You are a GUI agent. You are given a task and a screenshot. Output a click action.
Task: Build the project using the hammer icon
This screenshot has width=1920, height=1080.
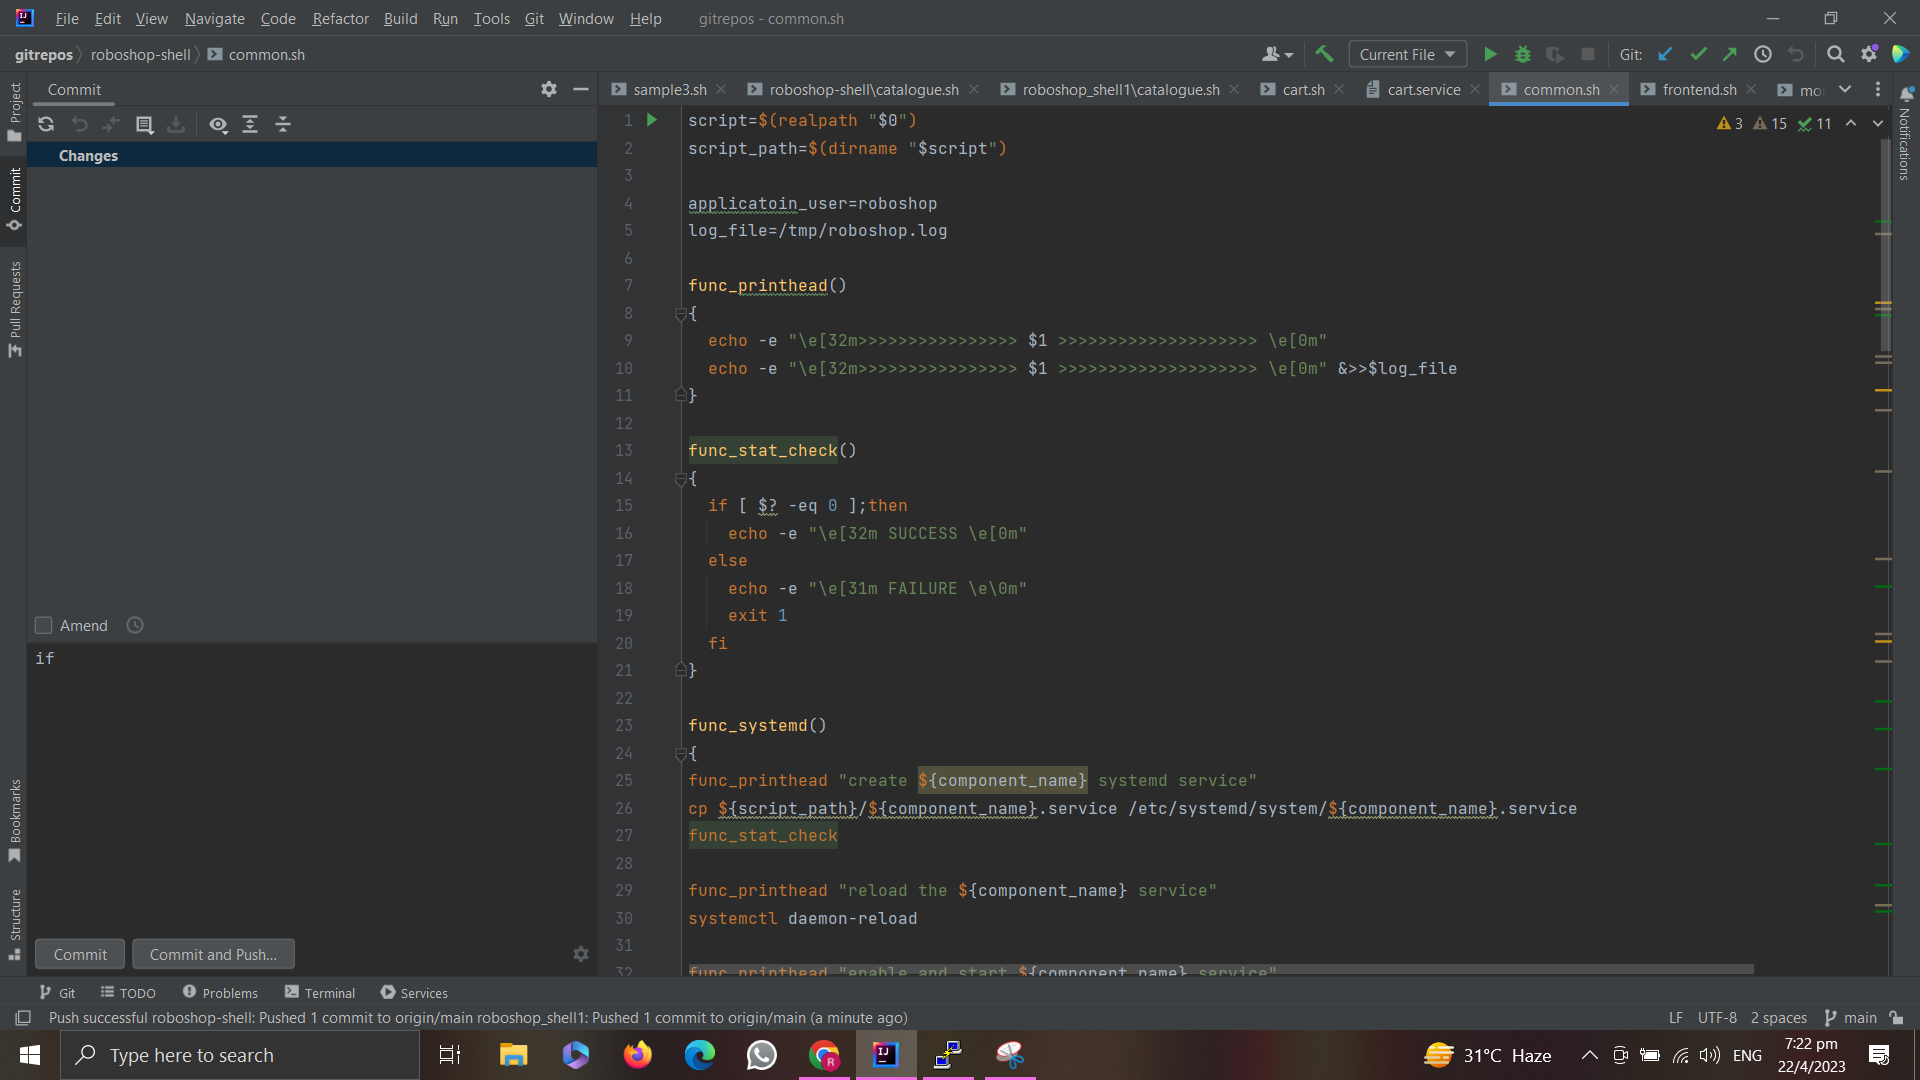[1325, 54]
